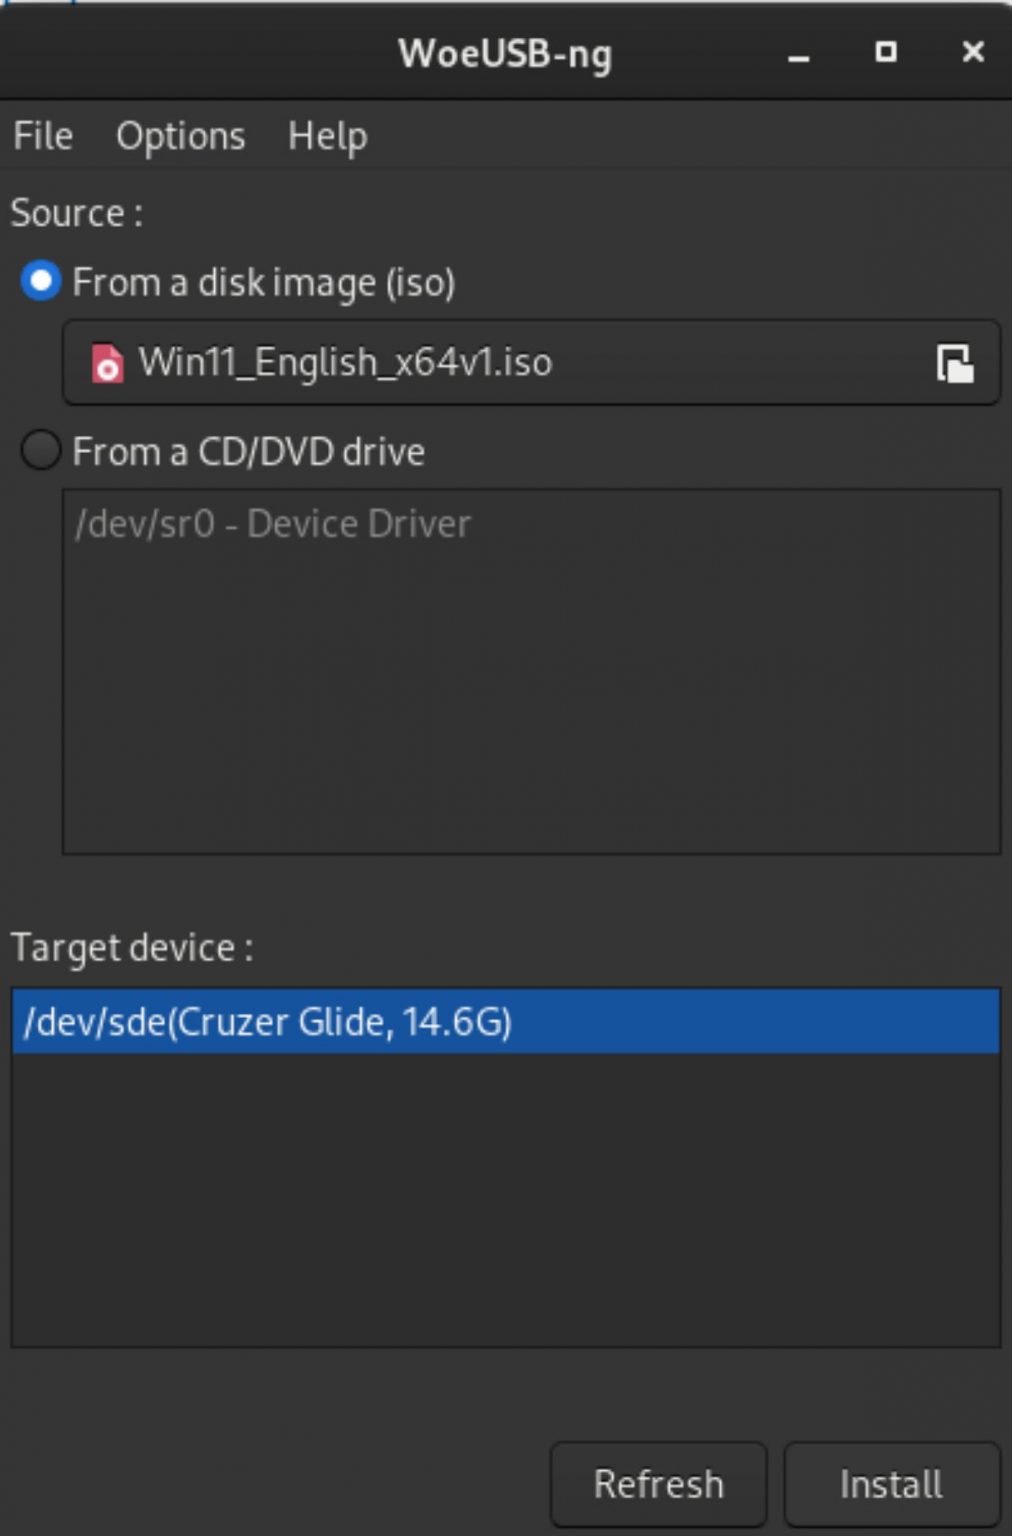Open the ISO file browser icon

(x=957, y=364)
